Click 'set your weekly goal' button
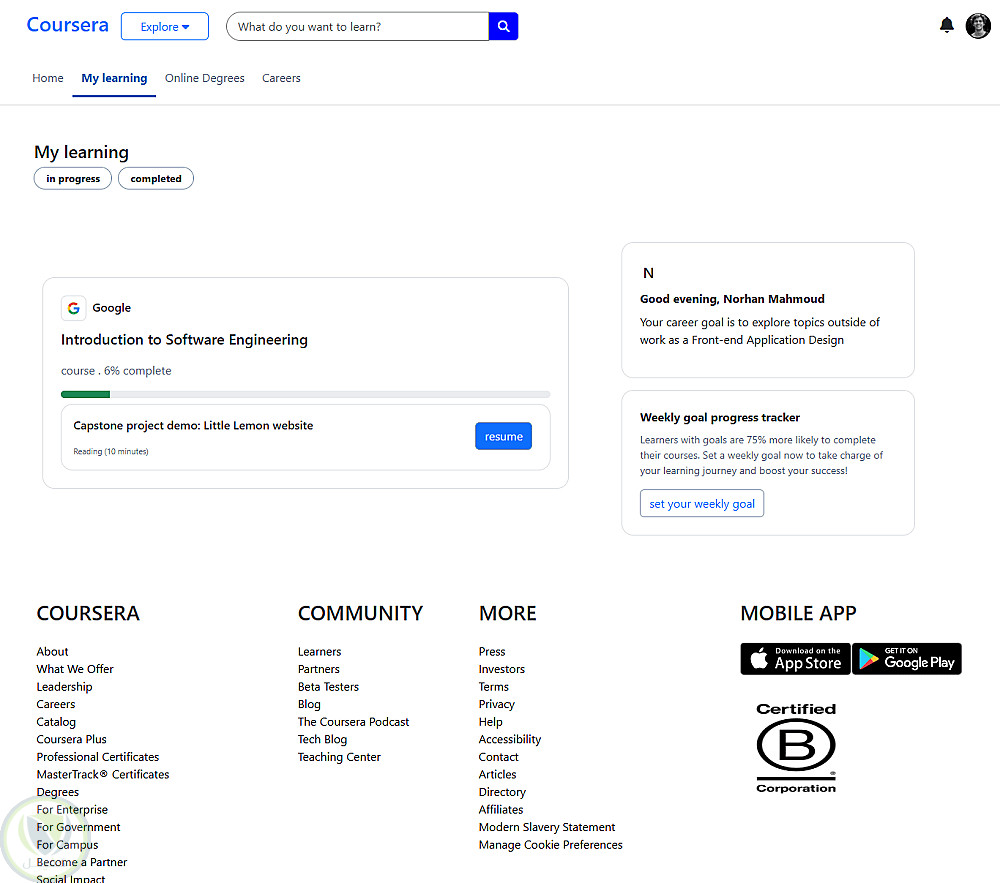 (702, 504)
